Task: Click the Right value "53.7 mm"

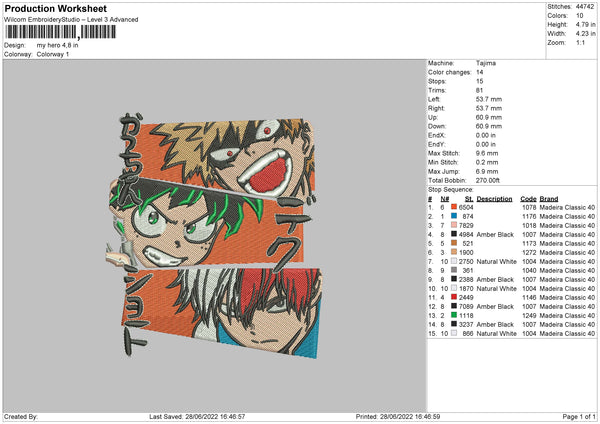Action: click(489, 108)
